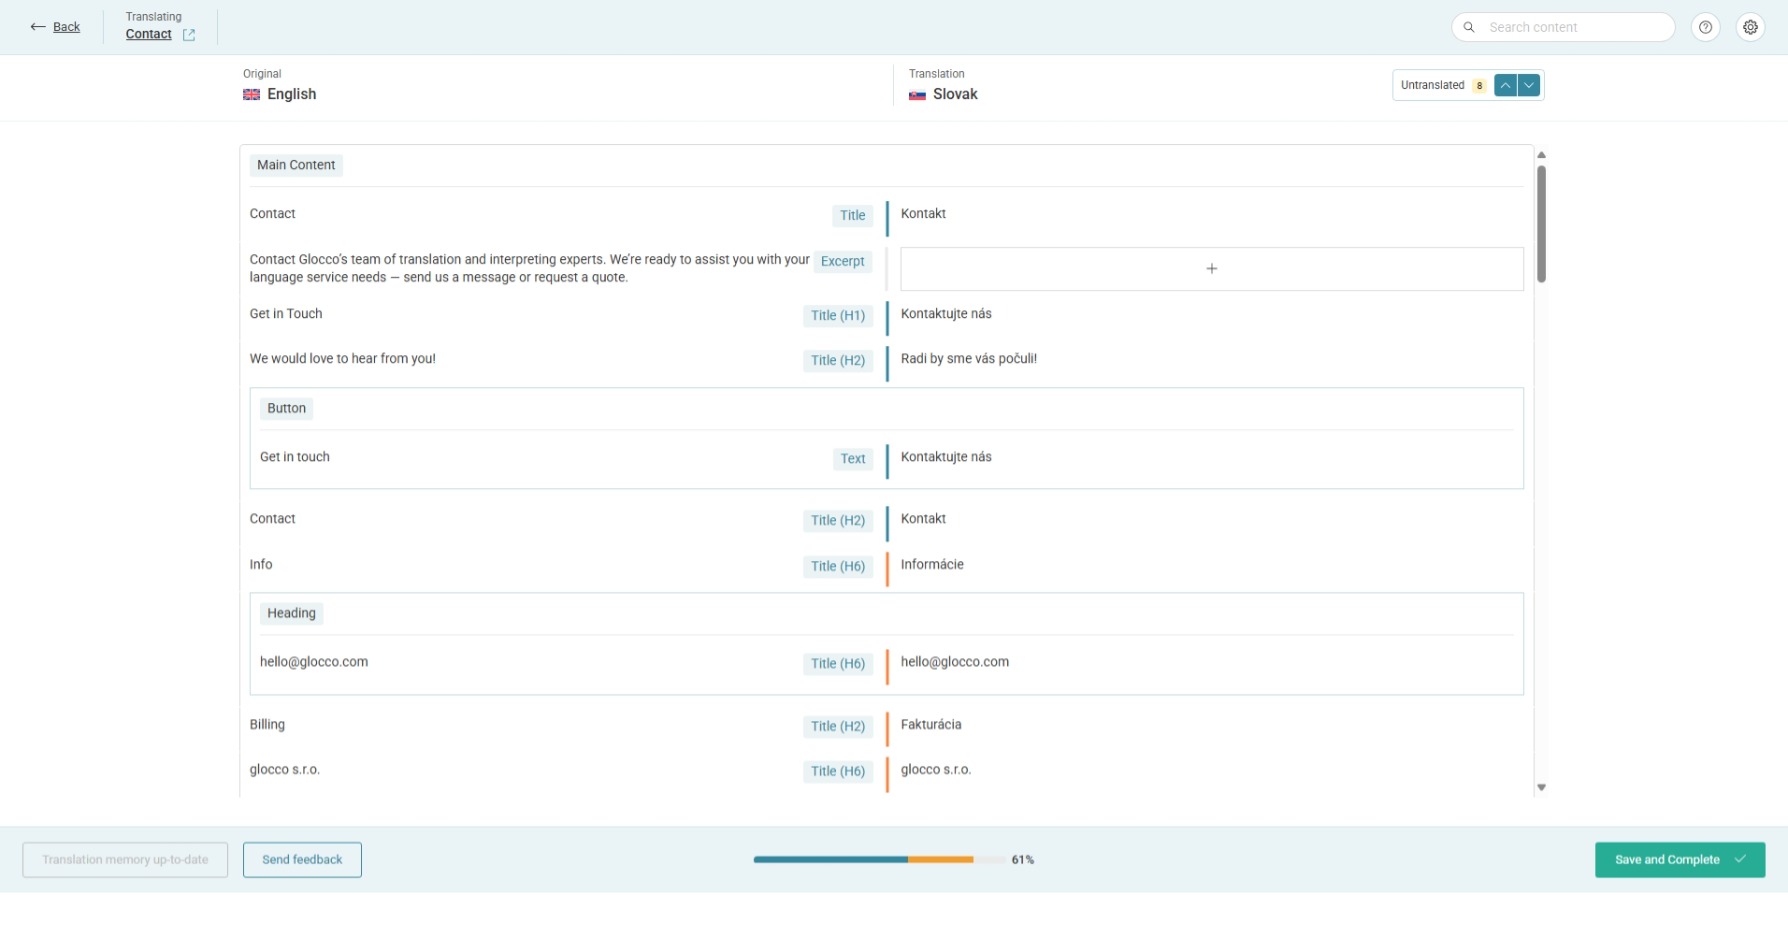Click the Untranslated filter label
1788x942 pixels.
click(1432, 85)
